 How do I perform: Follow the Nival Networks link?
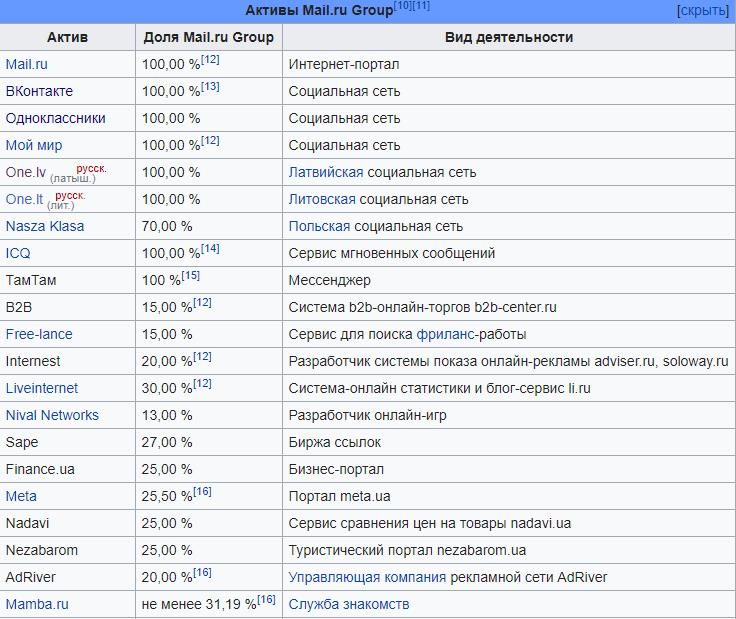[x=52, y=415]
